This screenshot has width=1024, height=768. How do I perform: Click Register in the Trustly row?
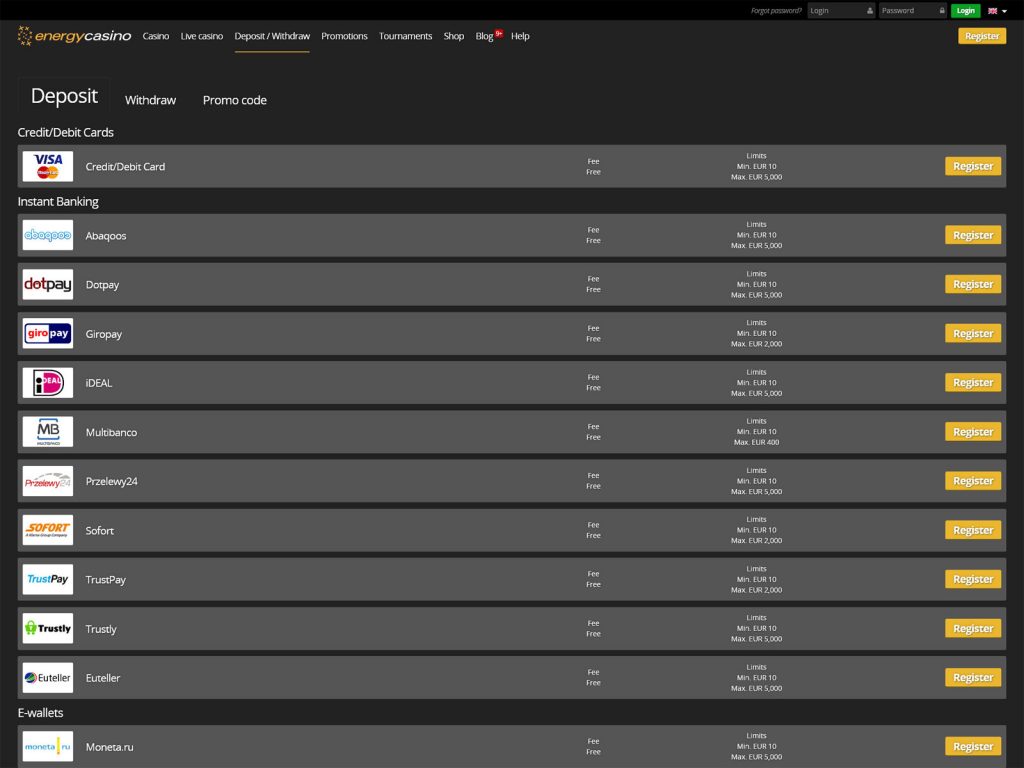coord(972,628)
